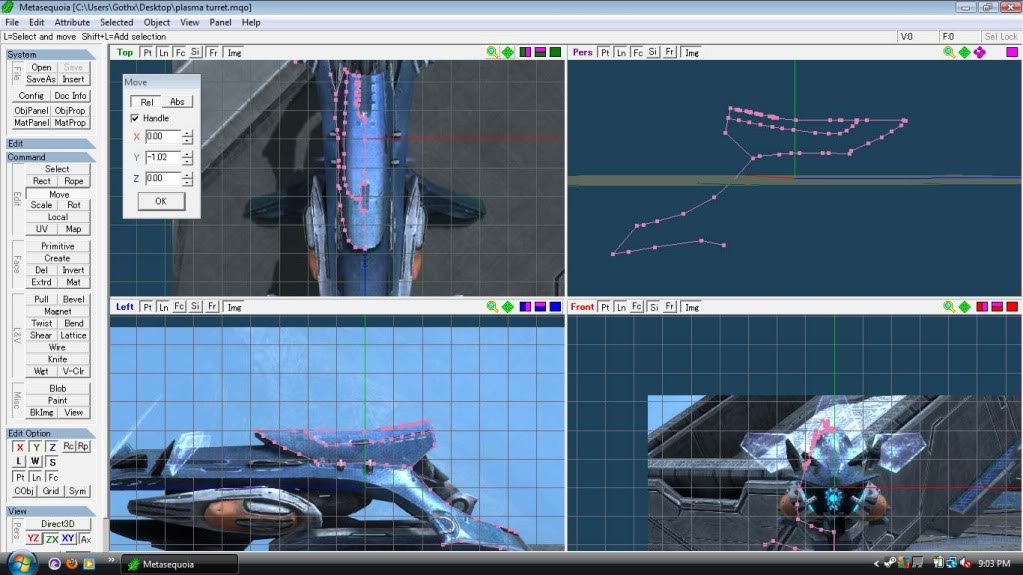Click the green pan icon in Front view

(x=964, y=307)
